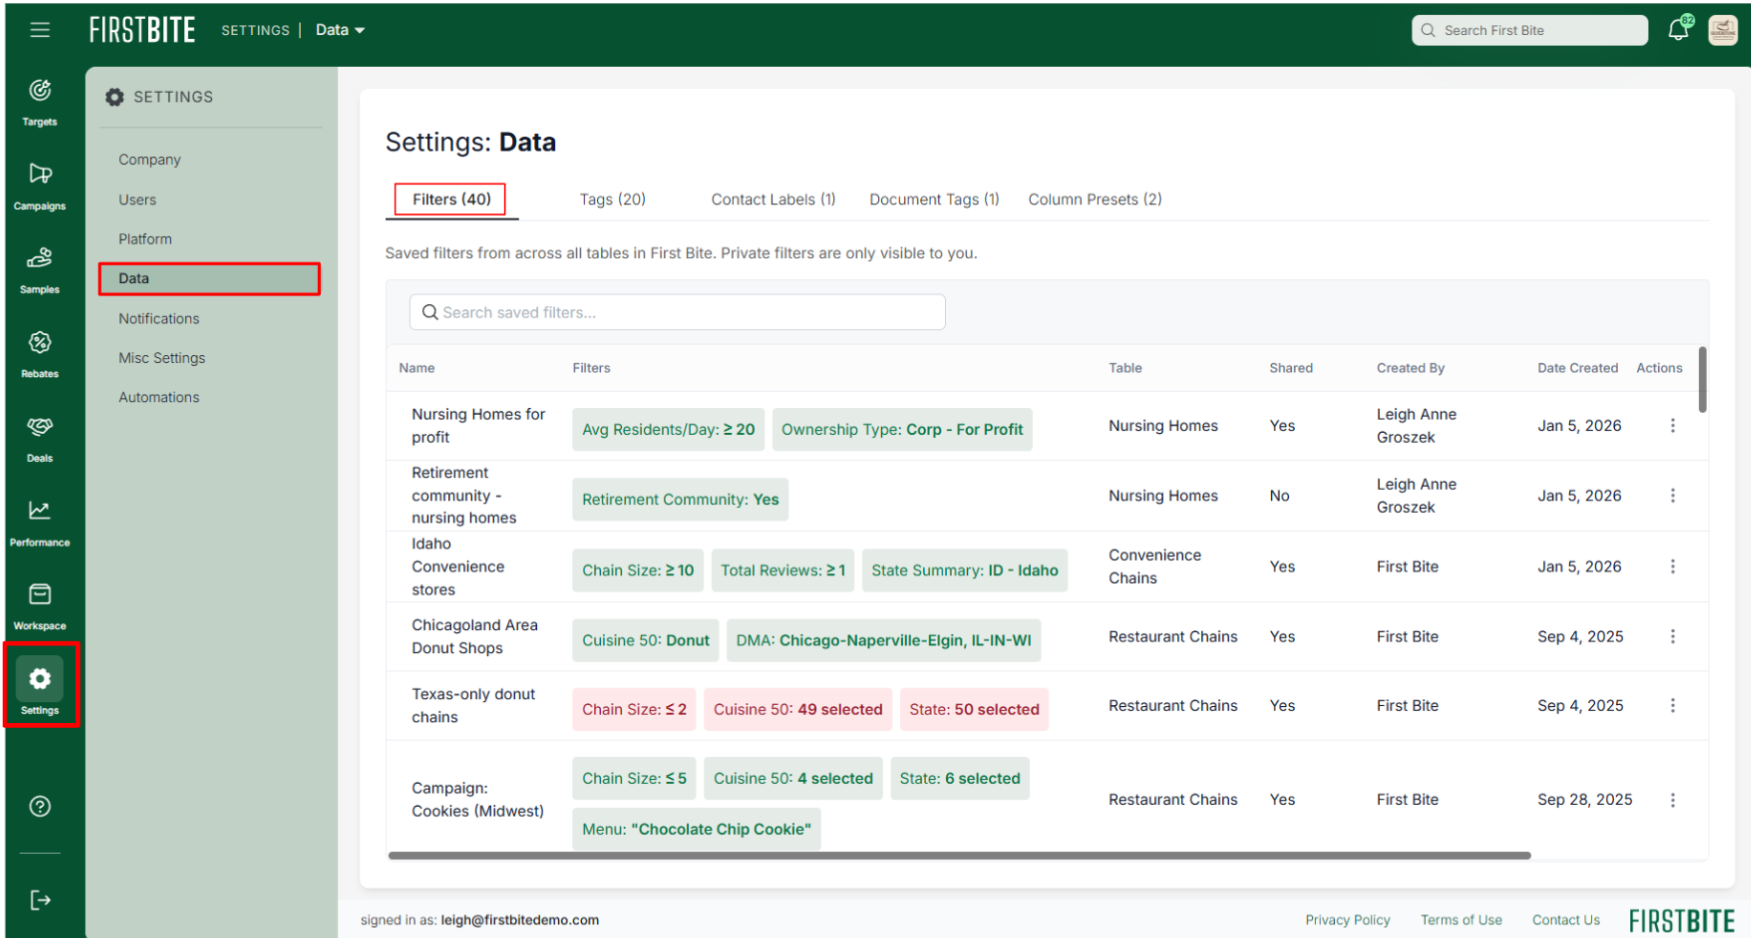Open the hamburger navigation menu

pyautogui.click(x=40, y=30)
